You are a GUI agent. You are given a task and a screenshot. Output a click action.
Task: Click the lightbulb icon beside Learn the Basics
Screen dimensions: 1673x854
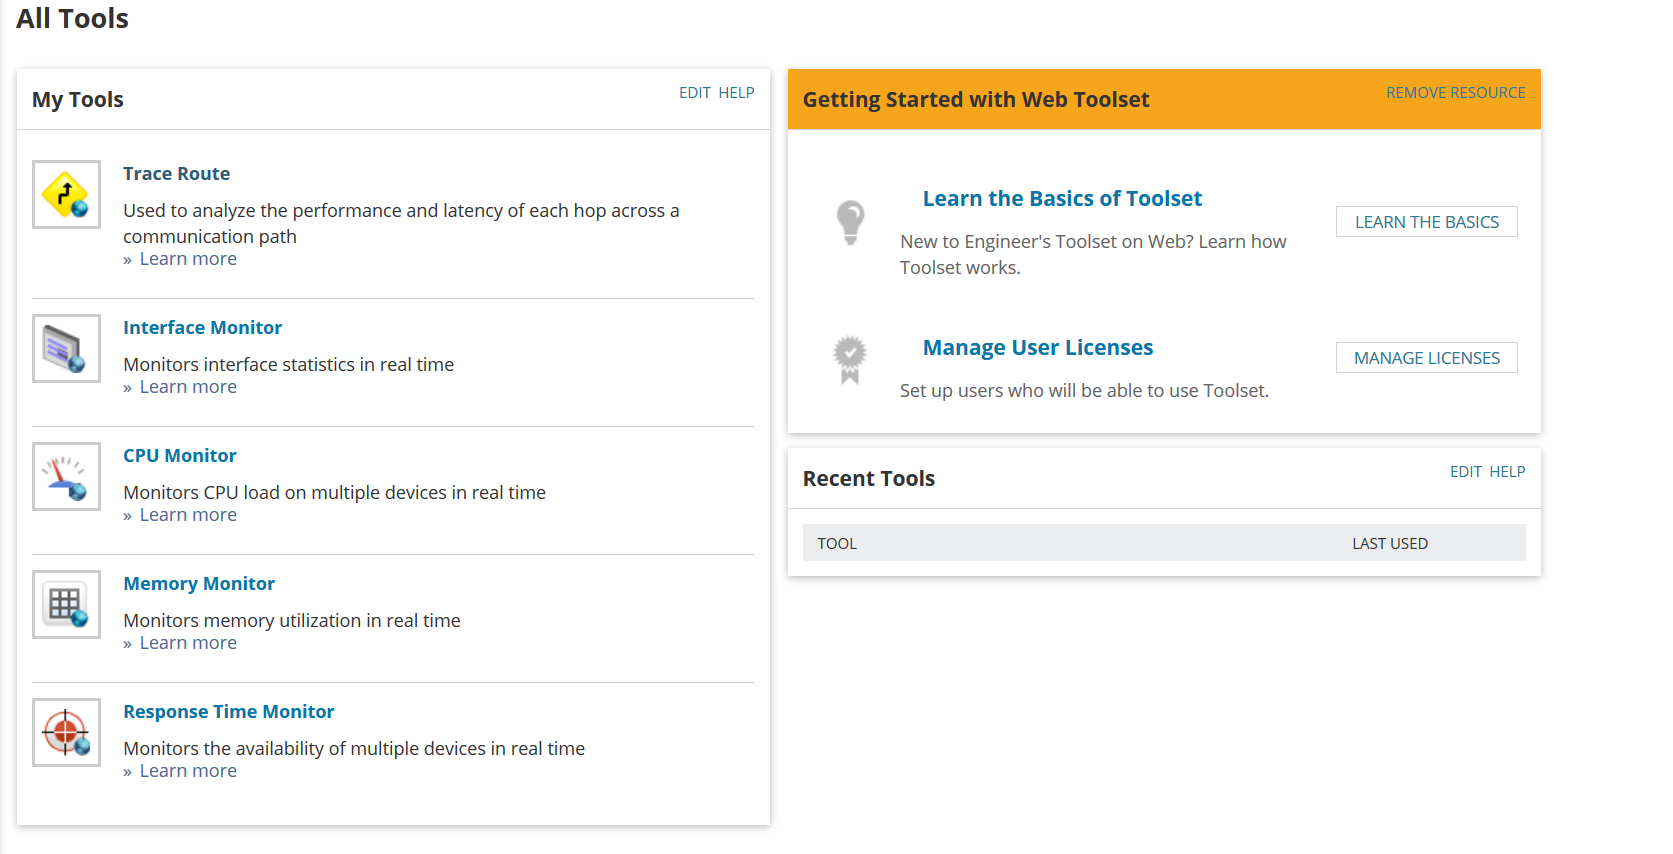[850, 222]
